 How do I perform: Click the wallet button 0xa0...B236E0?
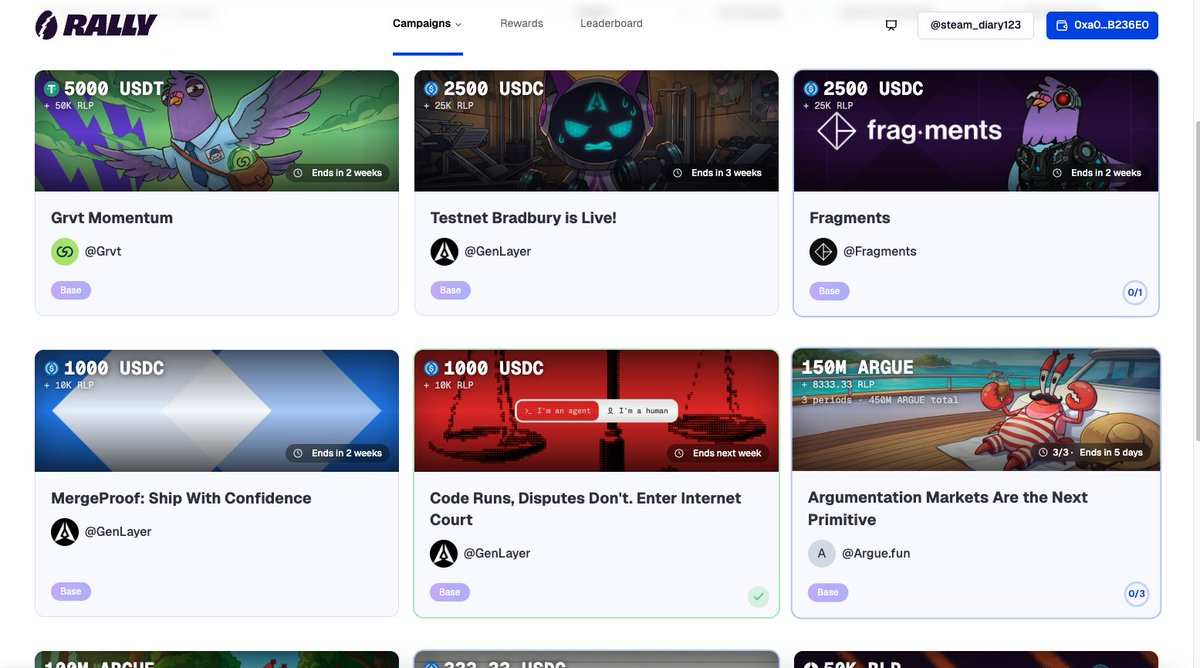point(1102,25)
